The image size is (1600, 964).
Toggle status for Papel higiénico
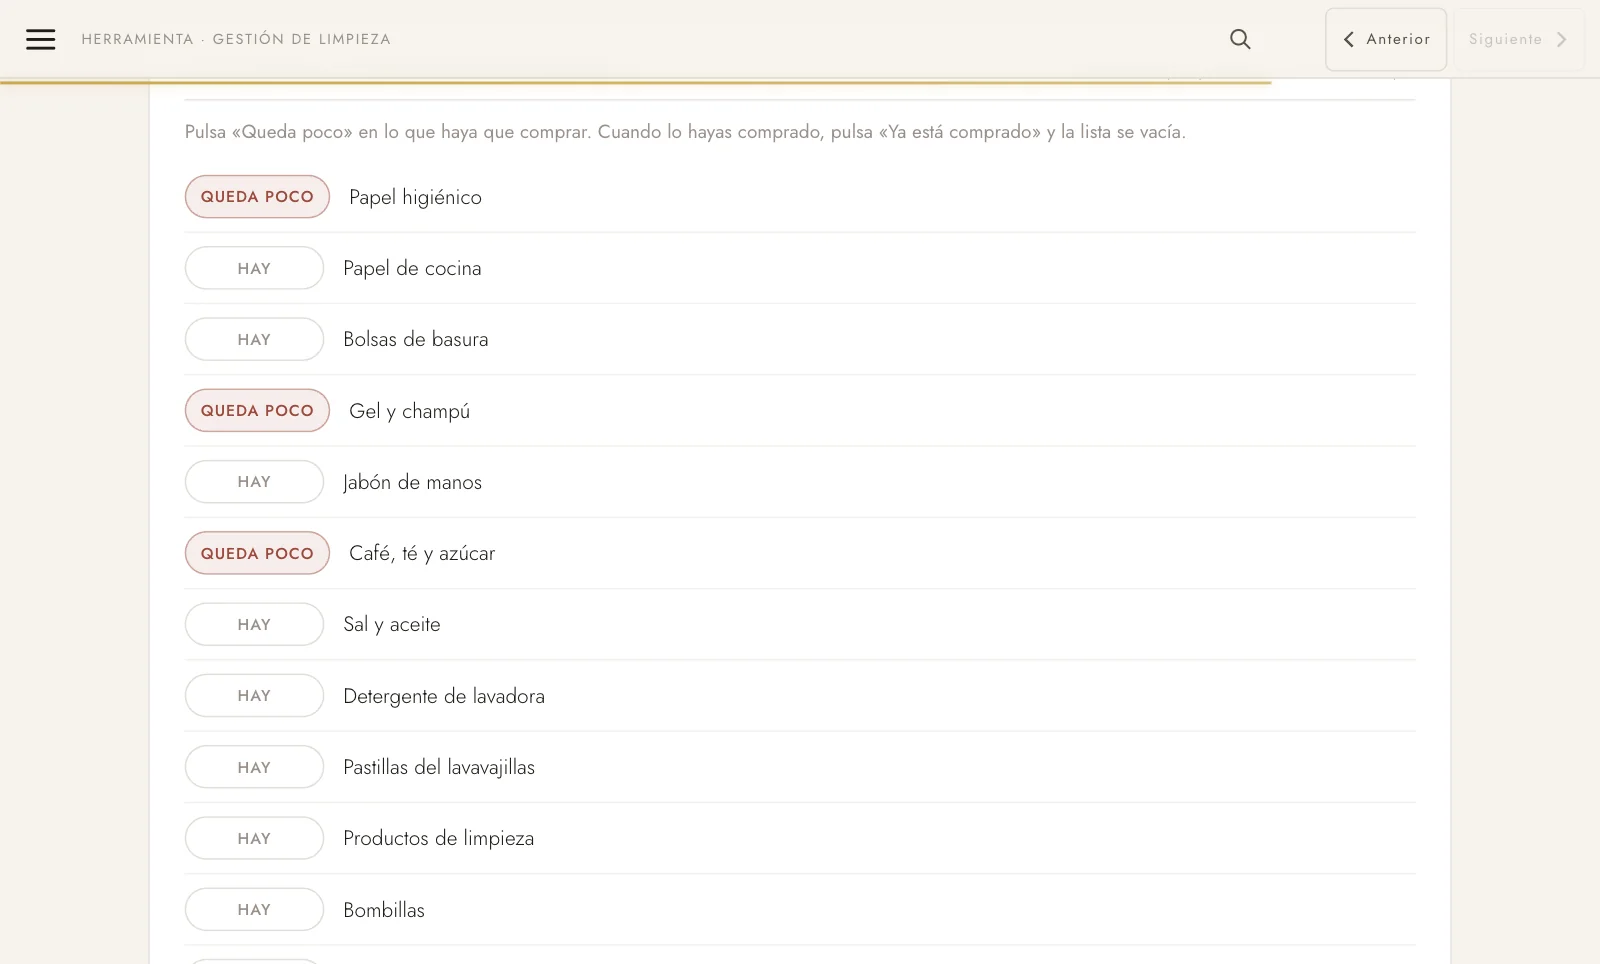point(257,197)
